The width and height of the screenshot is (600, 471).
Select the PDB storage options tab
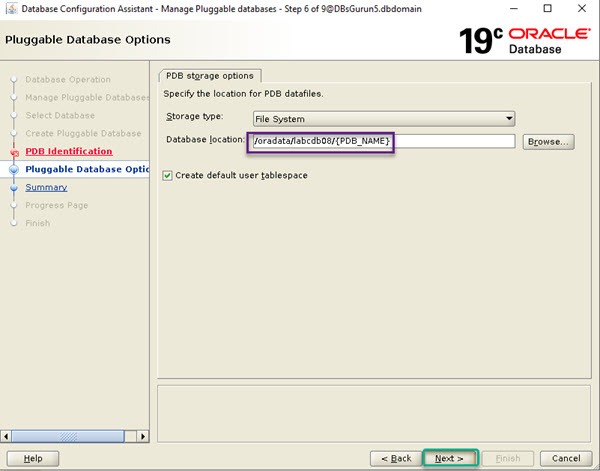point(210,76)
